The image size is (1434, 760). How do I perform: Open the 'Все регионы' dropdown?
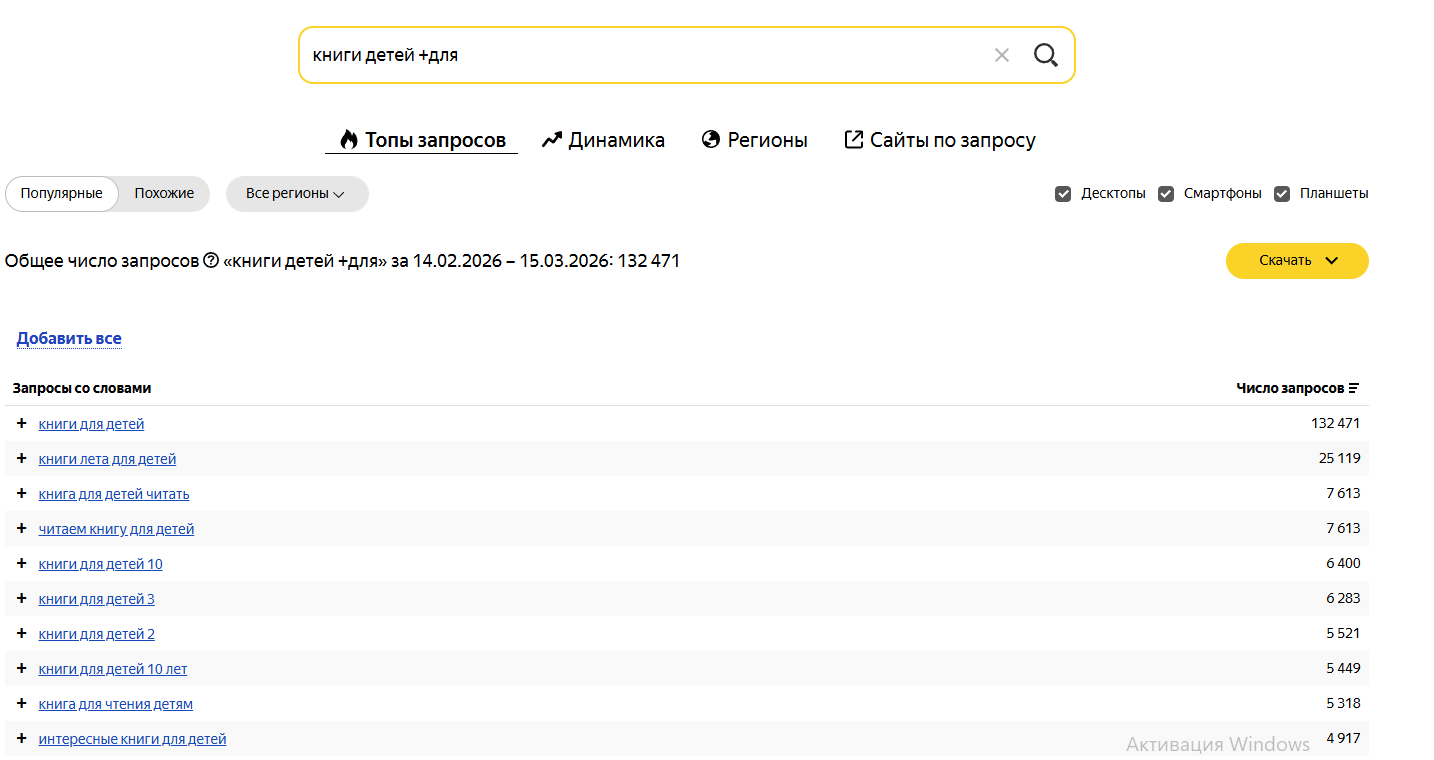click(296, 194)
